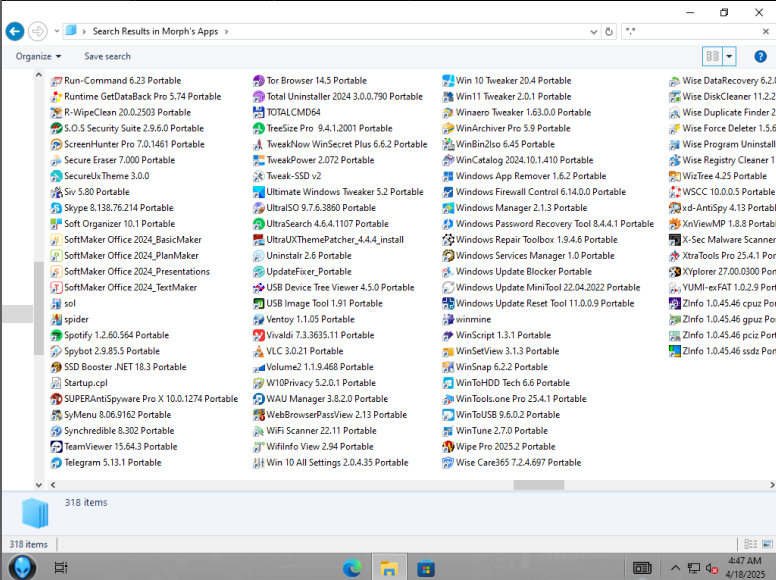Select Vivaldi 7.3.3635.11 Portable icon
776x580 pixels.
(x=258, y=335)
